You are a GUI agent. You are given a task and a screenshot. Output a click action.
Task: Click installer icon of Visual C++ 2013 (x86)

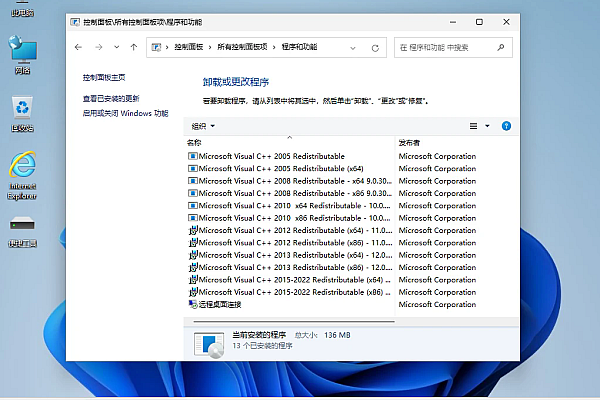[x=193, y=267]
